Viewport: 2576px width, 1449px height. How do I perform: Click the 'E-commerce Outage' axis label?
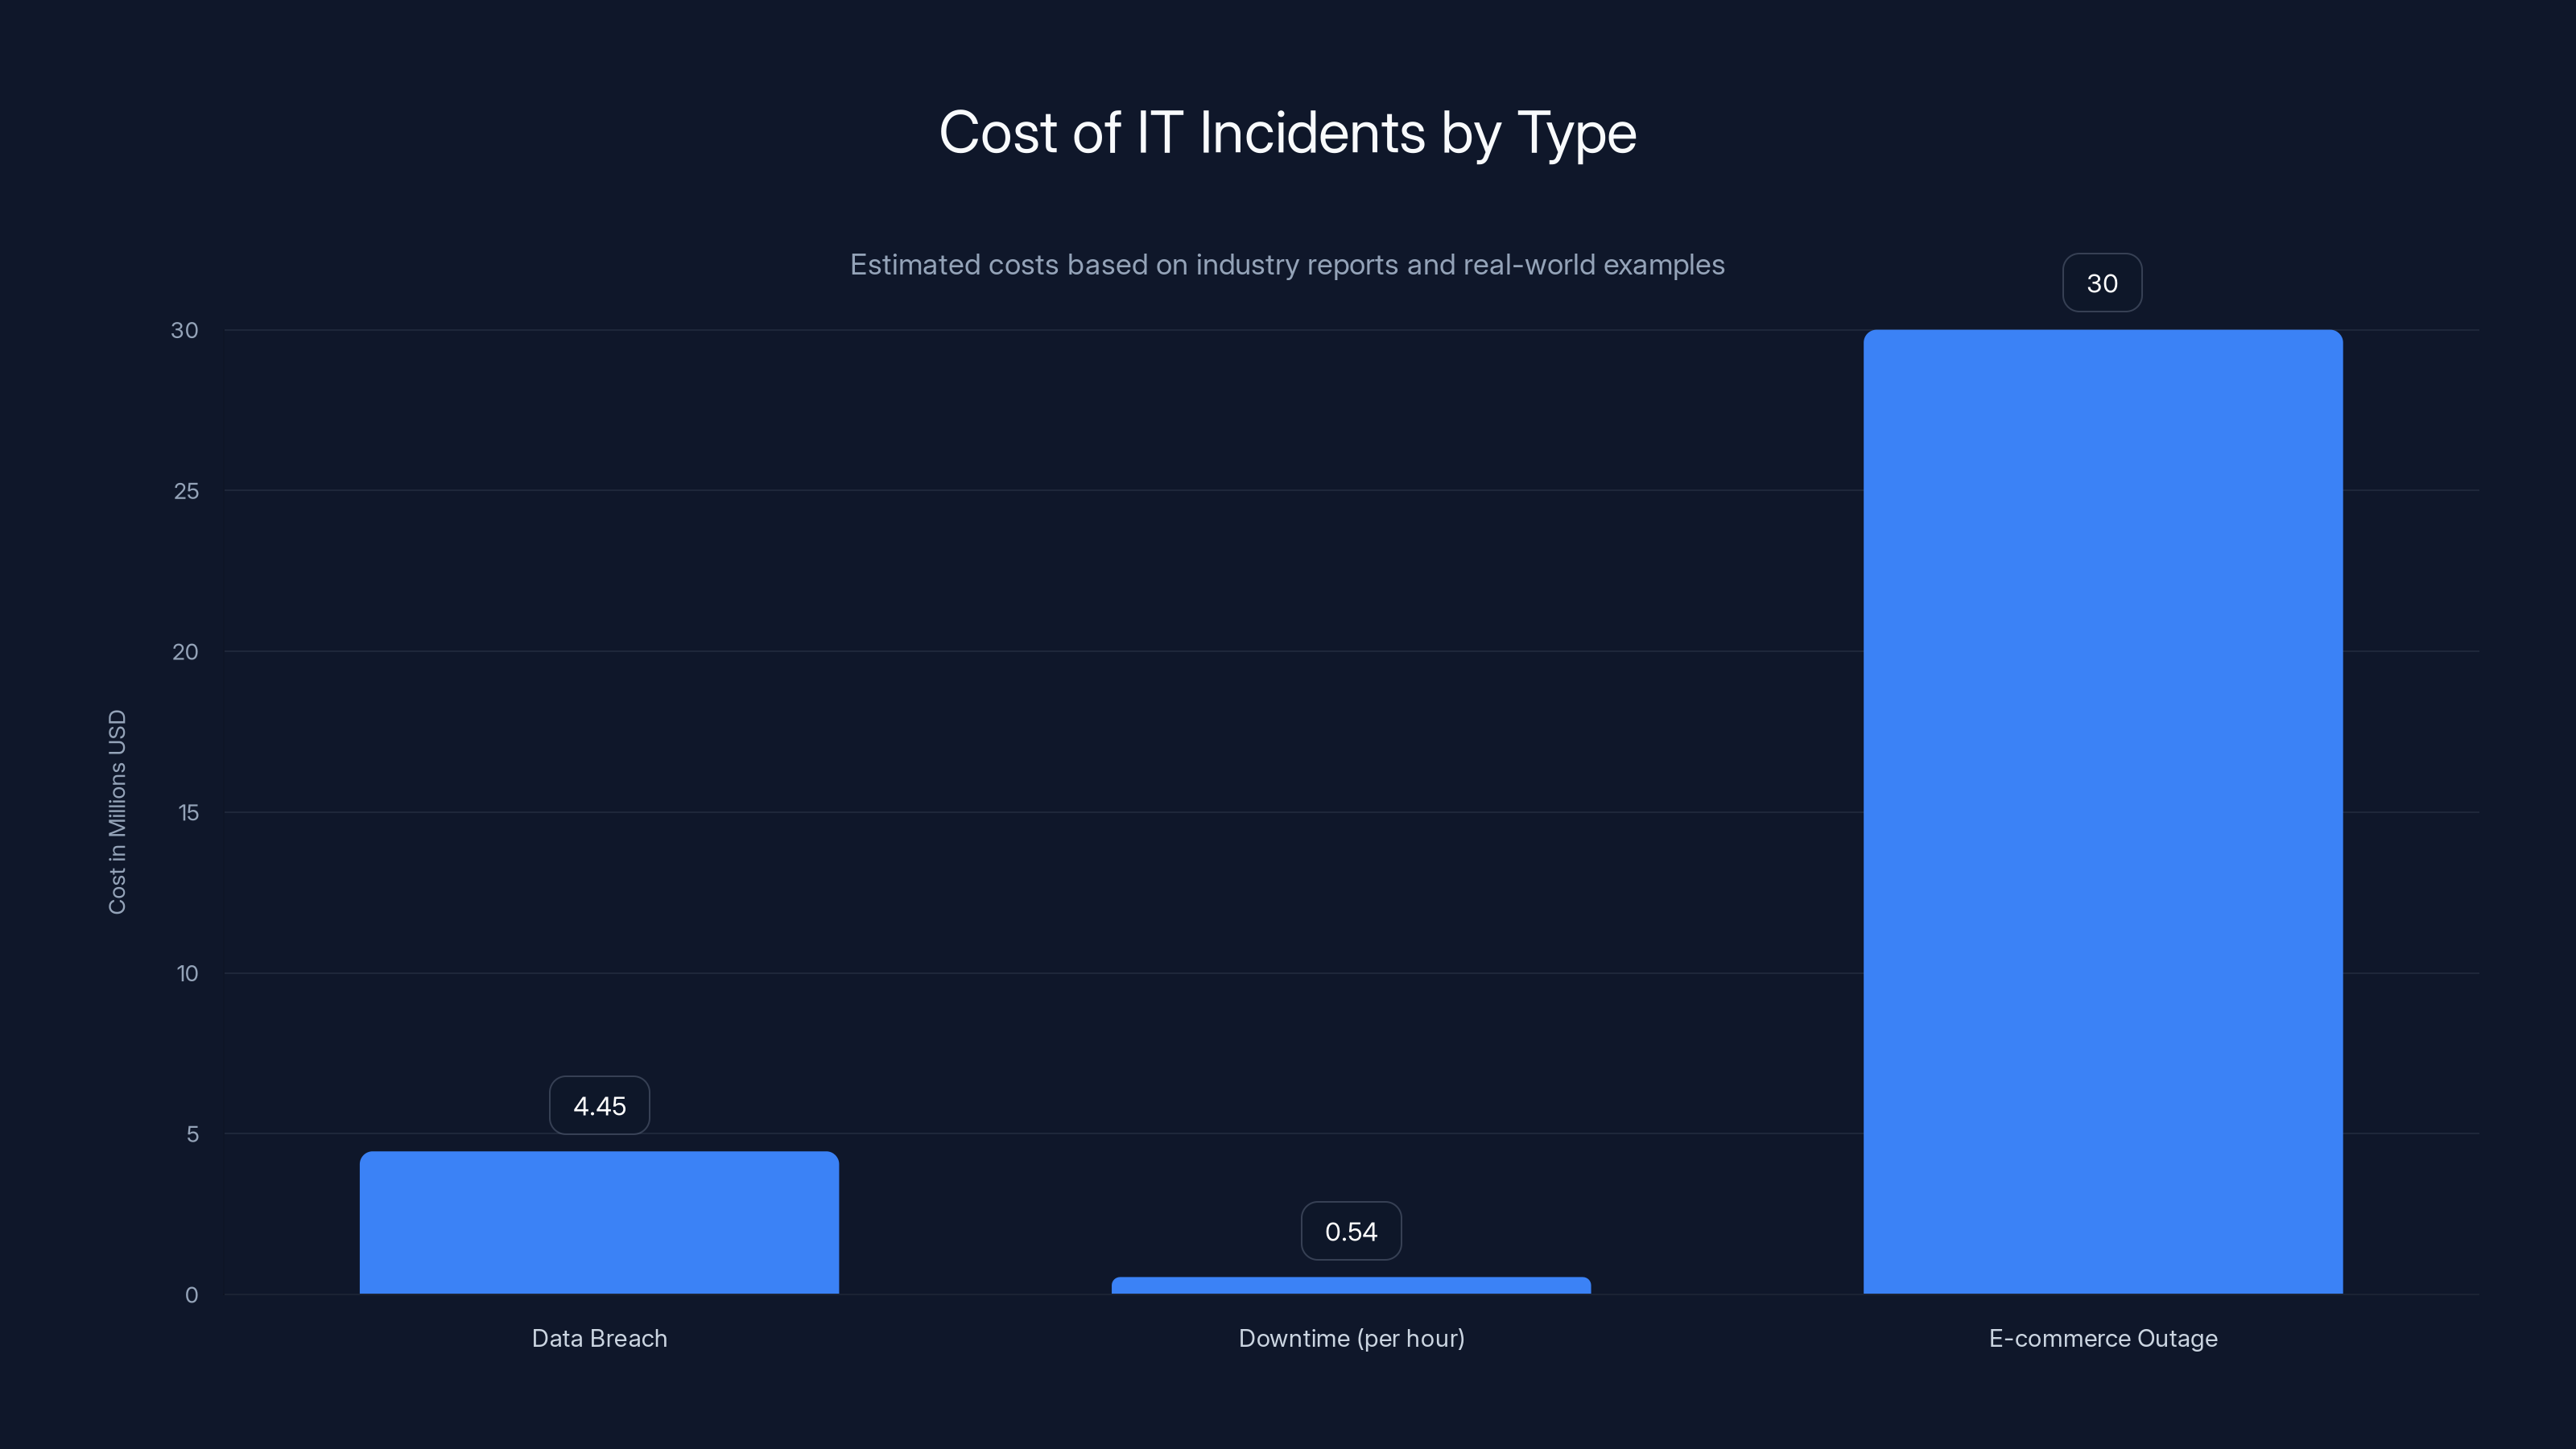click(2103, 1338)
